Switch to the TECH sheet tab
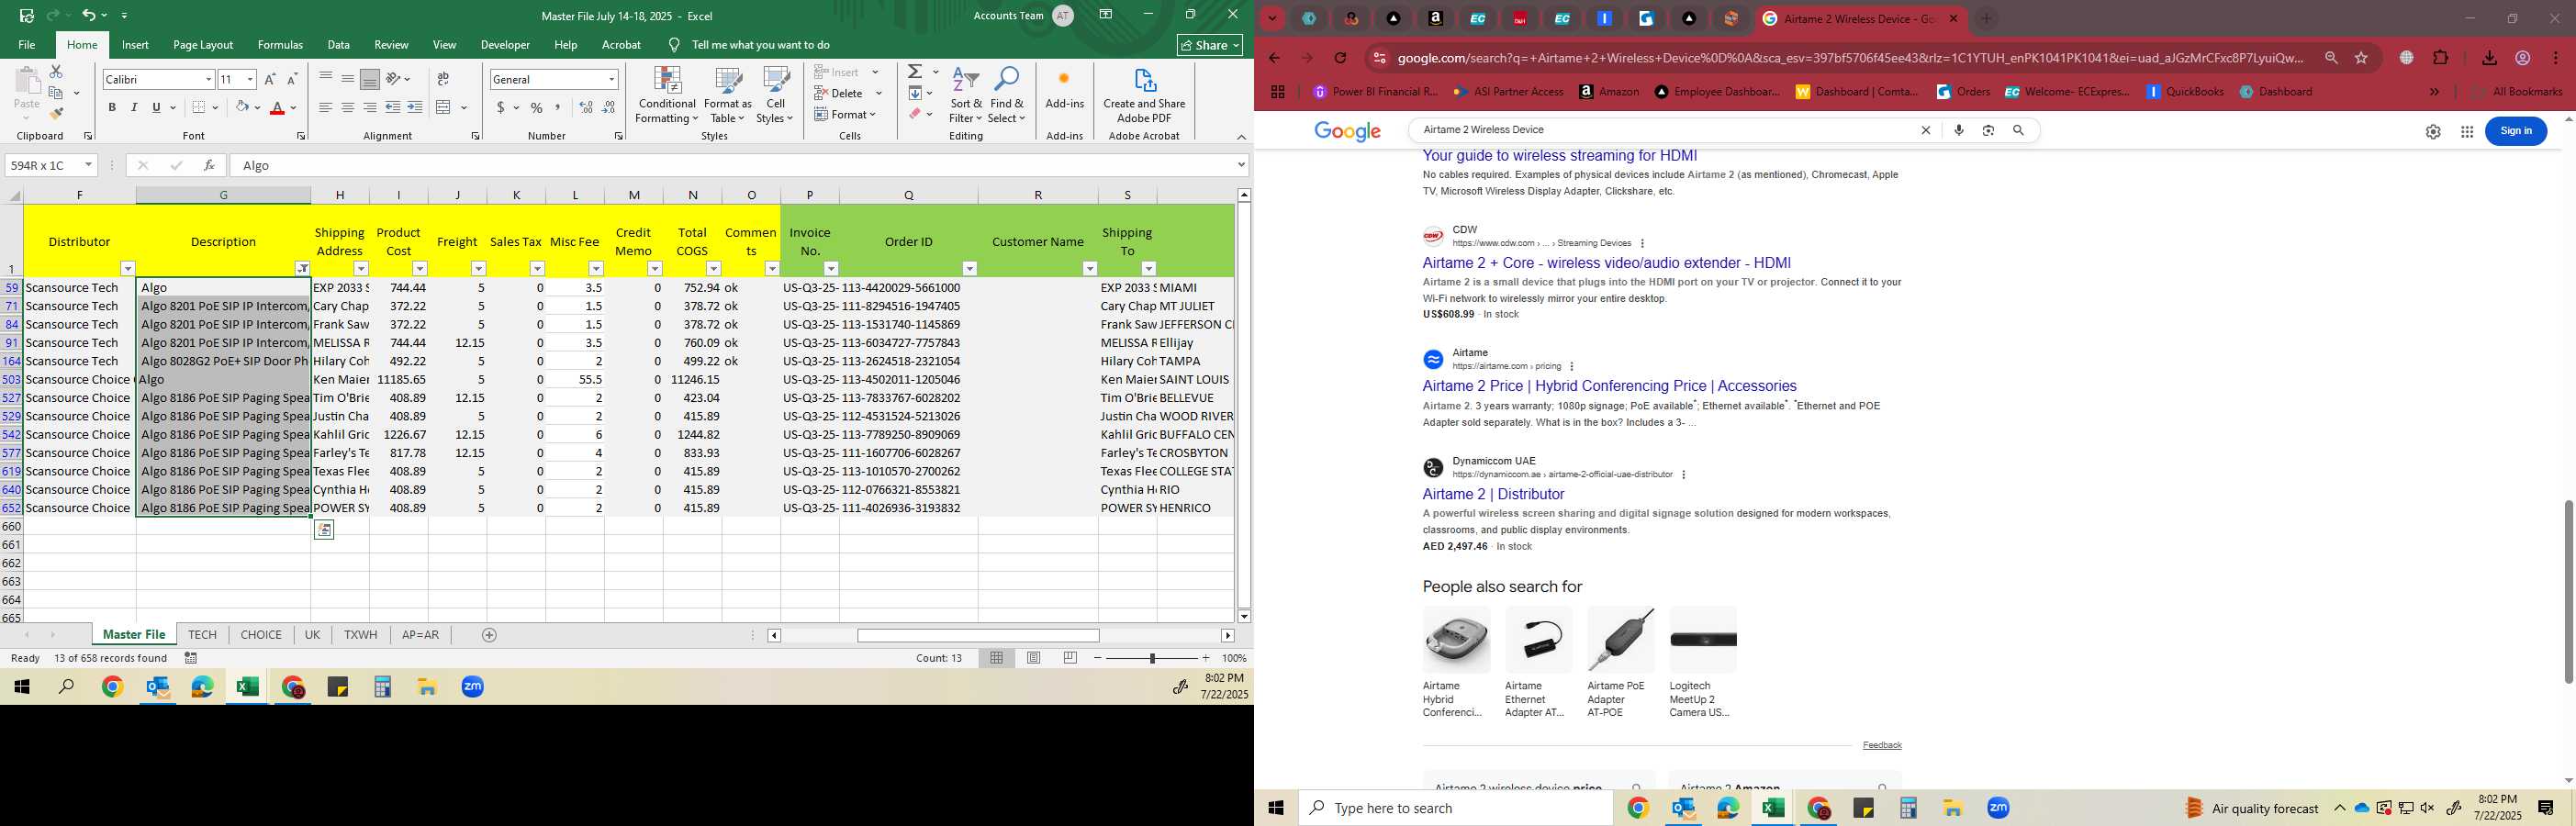The height and width of the screenshot is (826, 2576). point(202,635)
